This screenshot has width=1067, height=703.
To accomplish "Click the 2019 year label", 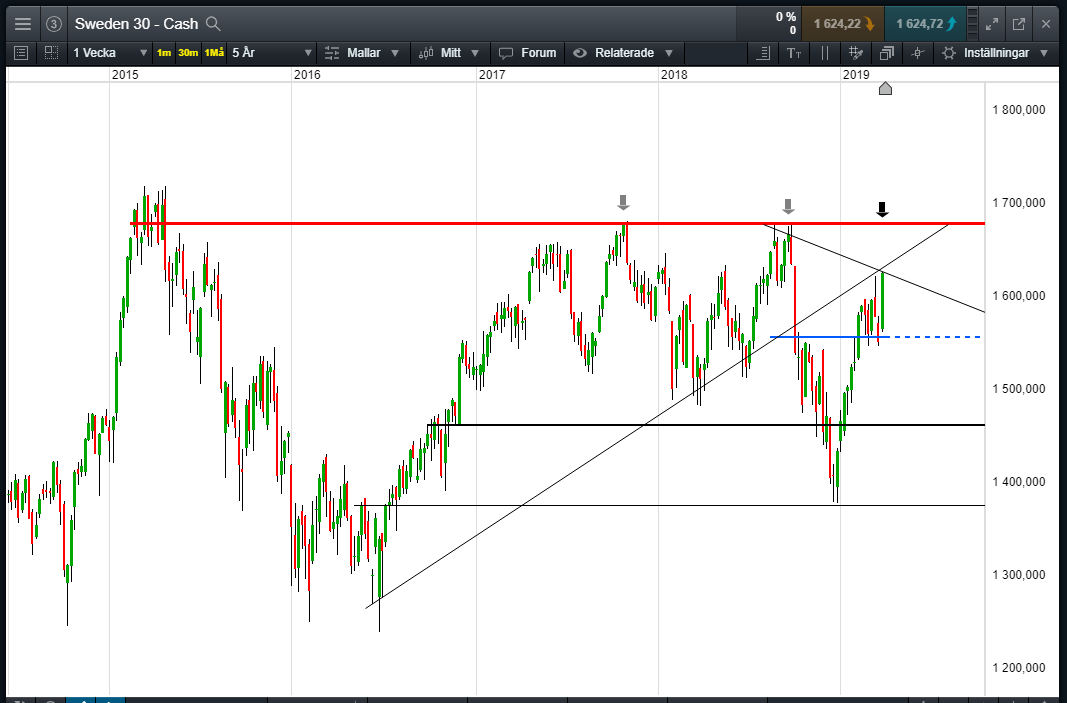I will coord(856,75).
